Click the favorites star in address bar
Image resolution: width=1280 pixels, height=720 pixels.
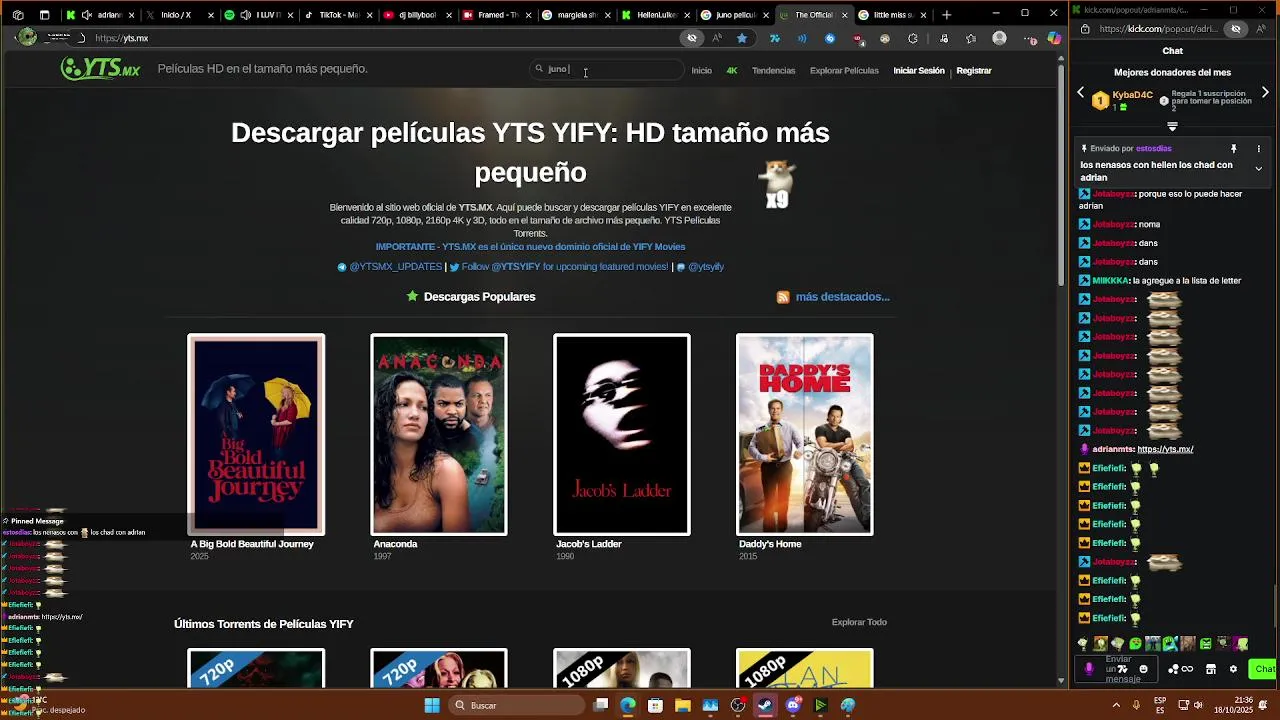(742, 38)
